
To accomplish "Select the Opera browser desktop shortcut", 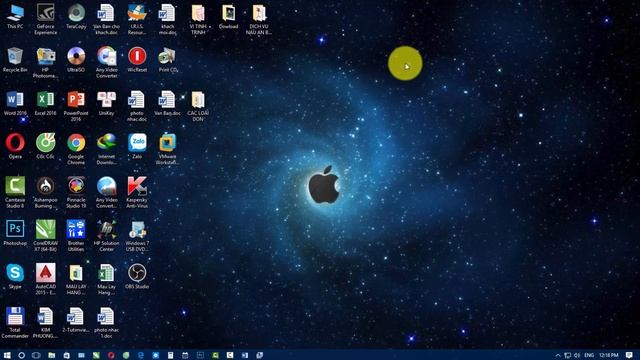I will pyautogui.click(x=15, y=146).
